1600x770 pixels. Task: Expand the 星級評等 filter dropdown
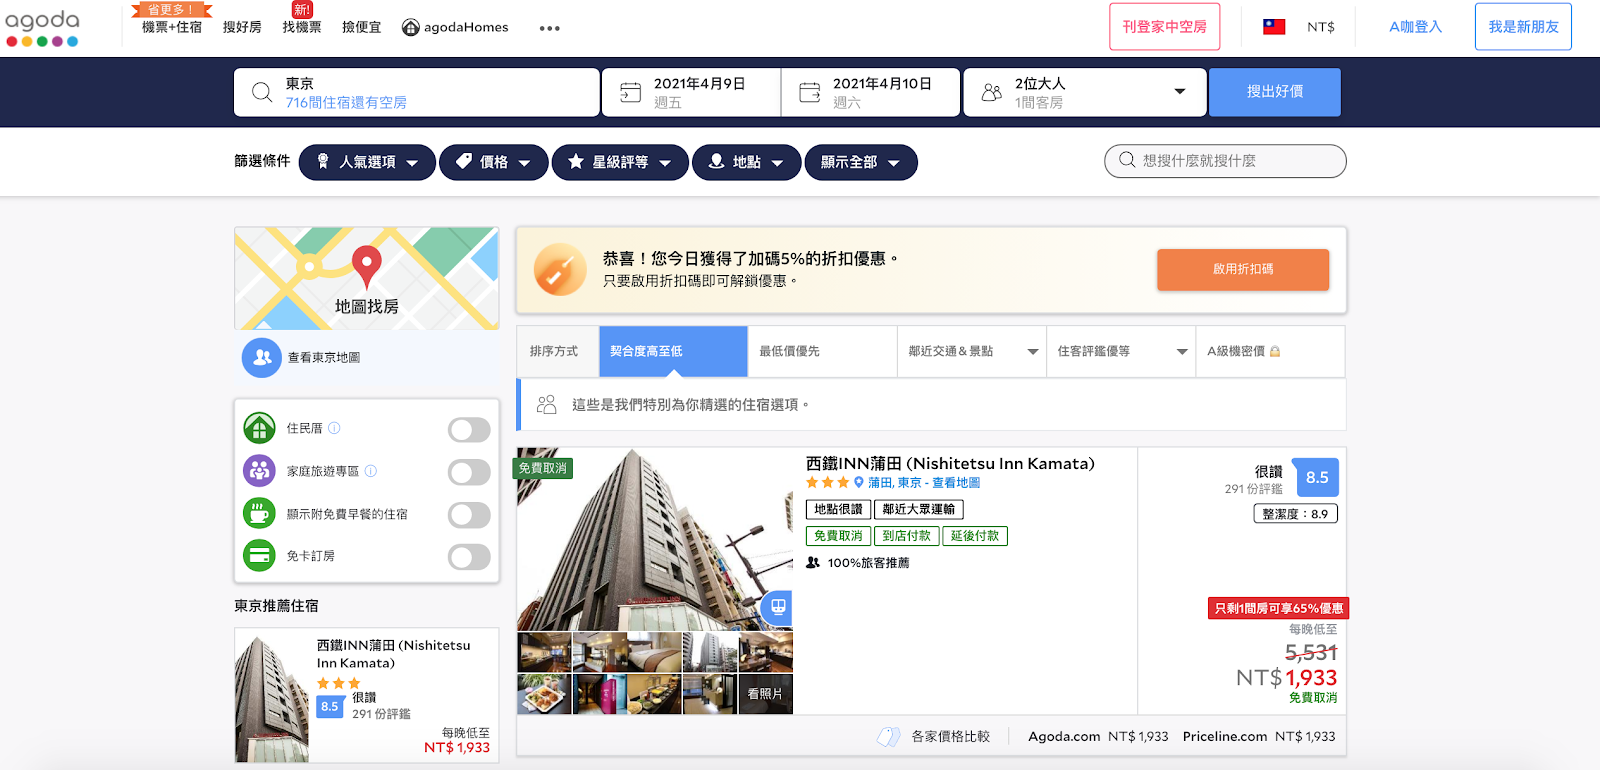click(x=620, y=162)
